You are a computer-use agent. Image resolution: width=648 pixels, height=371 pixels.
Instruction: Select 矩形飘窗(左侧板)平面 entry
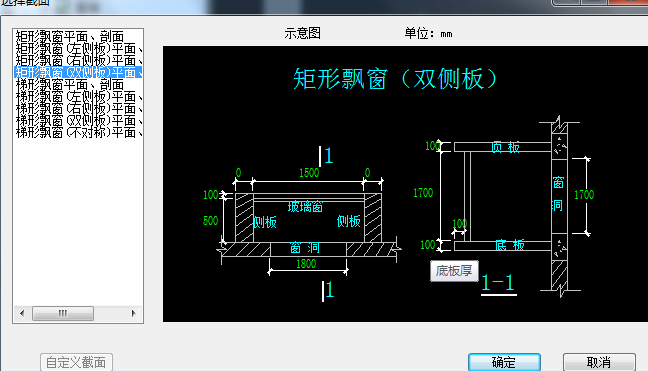[79, 48]
